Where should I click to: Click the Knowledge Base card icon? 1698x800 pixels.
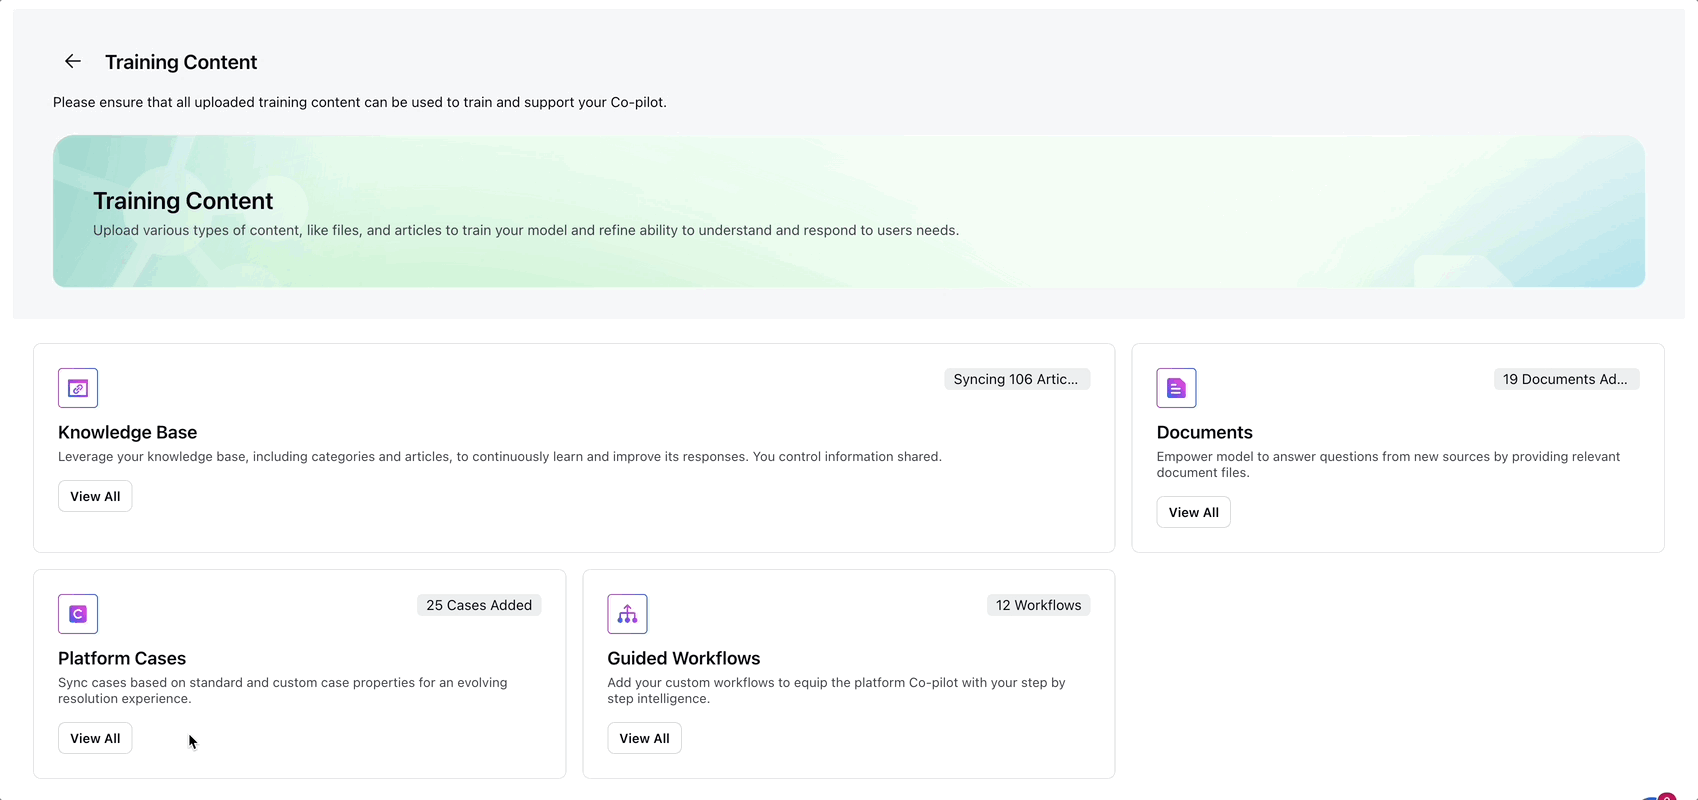[x=78, y=388]
